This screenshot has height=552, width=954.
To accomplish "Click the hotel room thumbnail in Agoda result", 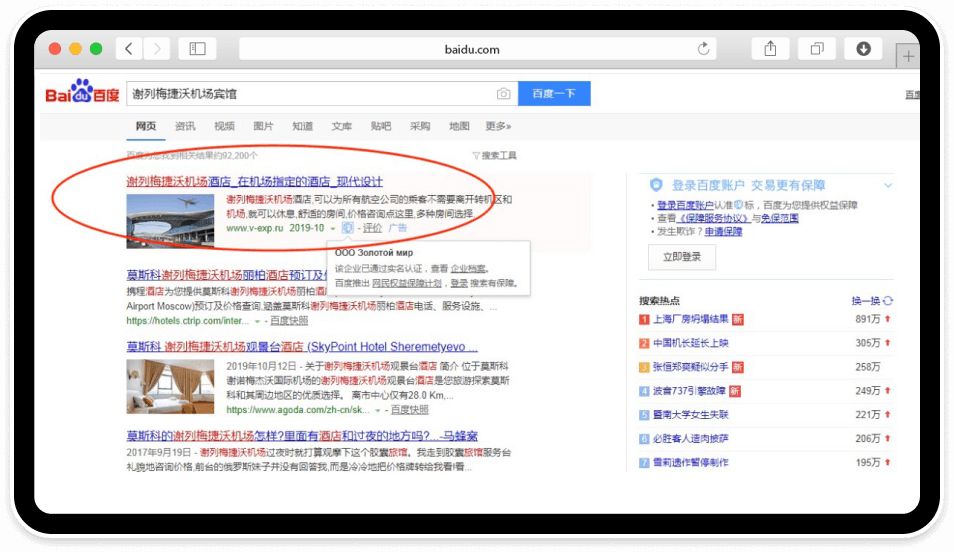I will coord(170,386).
